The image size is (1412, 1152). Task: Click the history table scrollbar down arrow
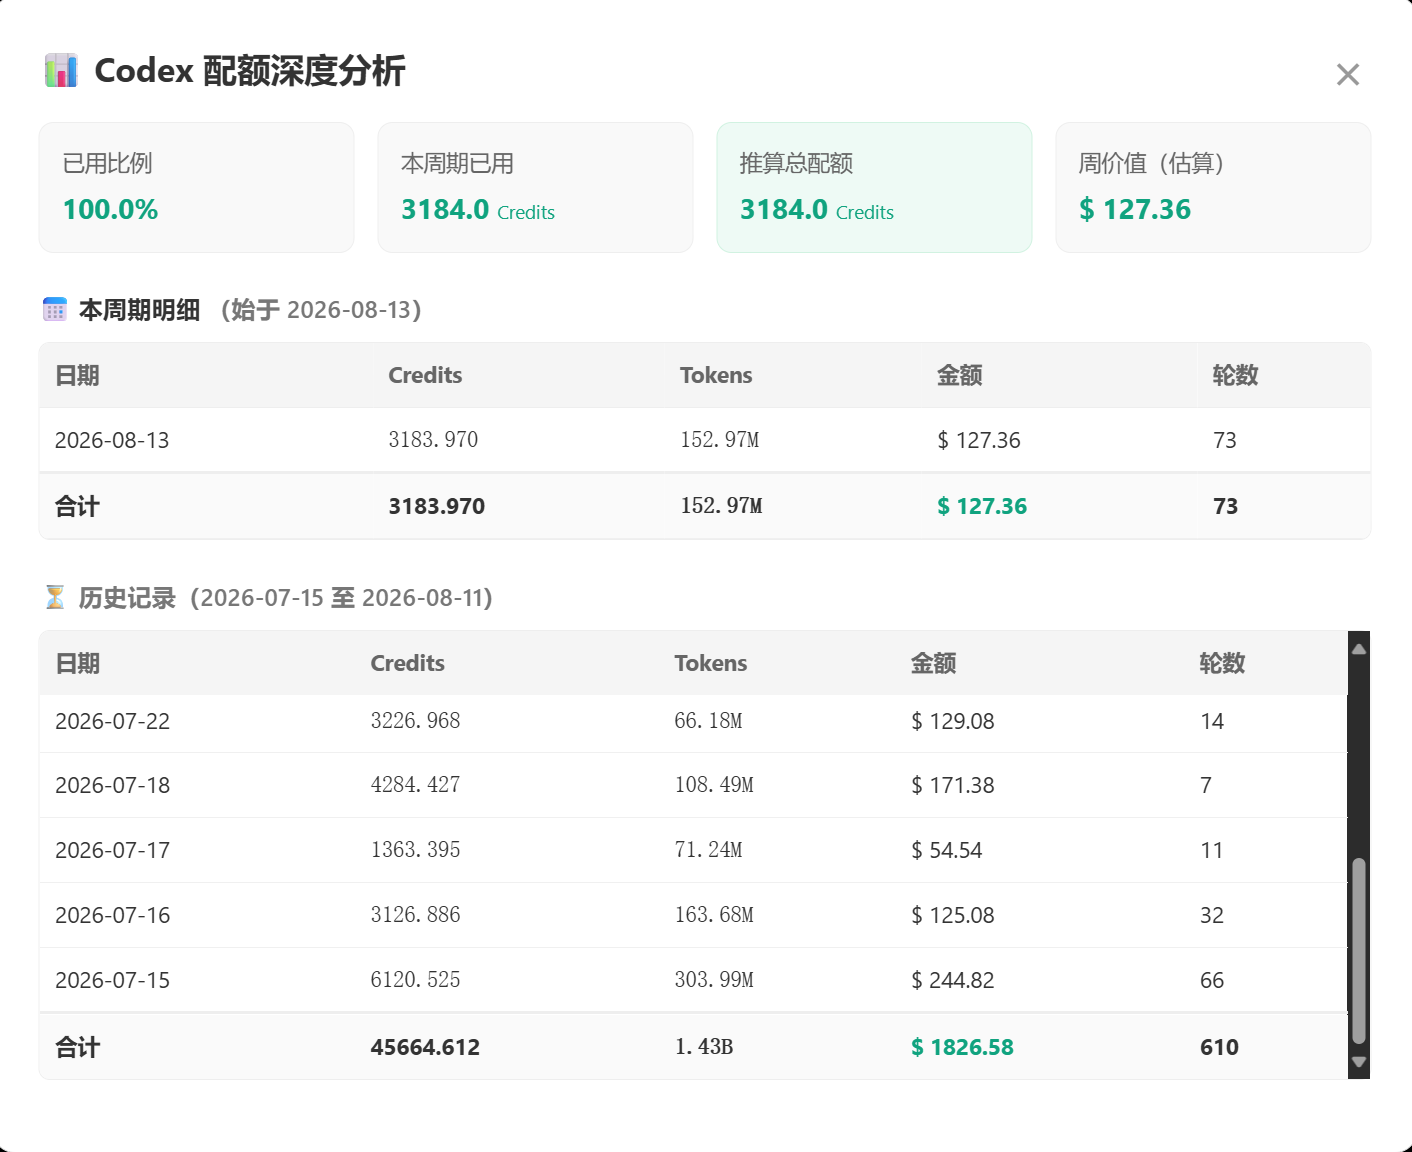click(1358, 1062)
